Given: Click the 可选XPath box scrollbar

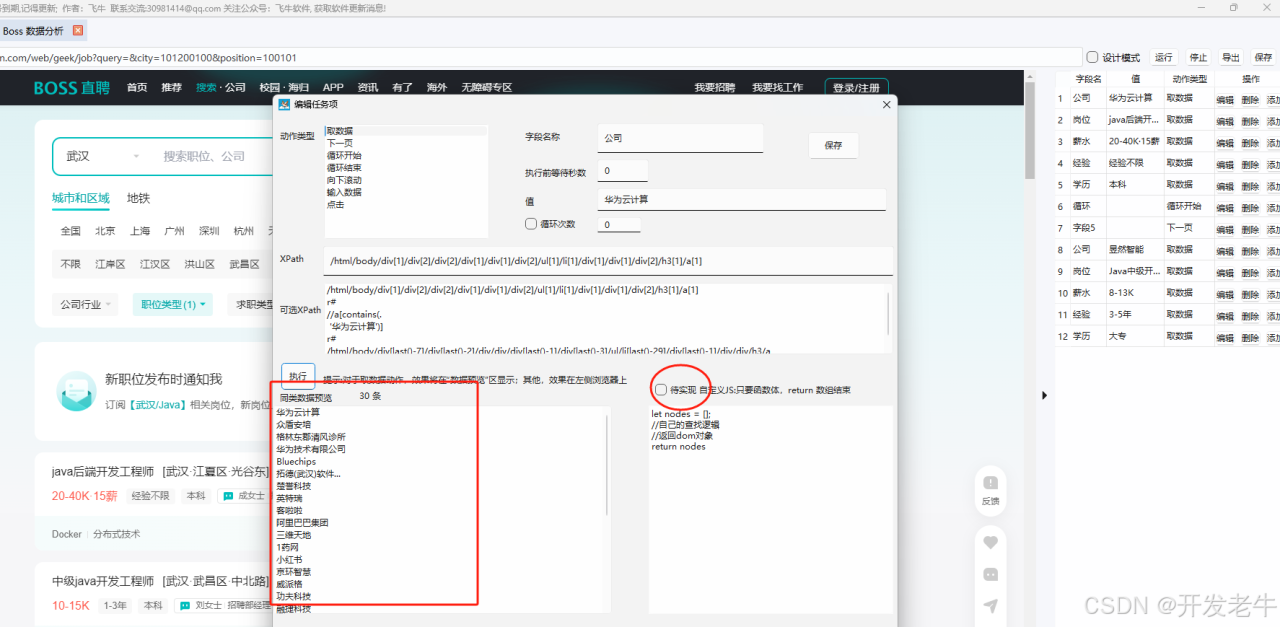Looking at the screenshot, I should 887,312.
